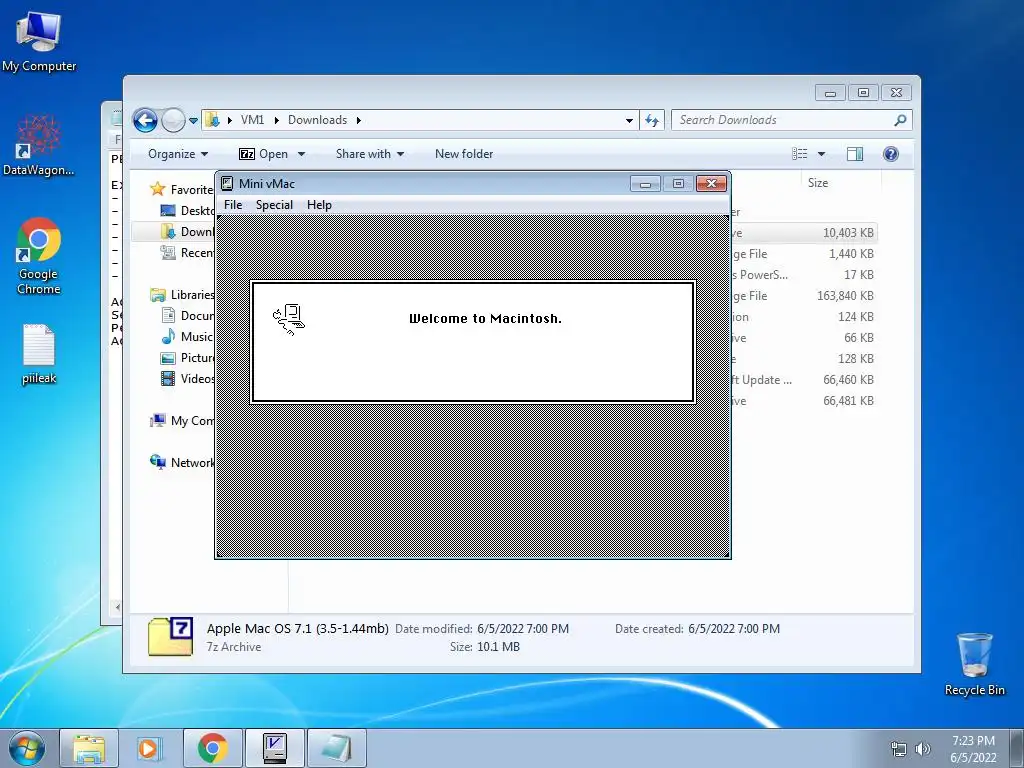
Task: Open the Mini vMac Help menu
Action: pos(319,205)
